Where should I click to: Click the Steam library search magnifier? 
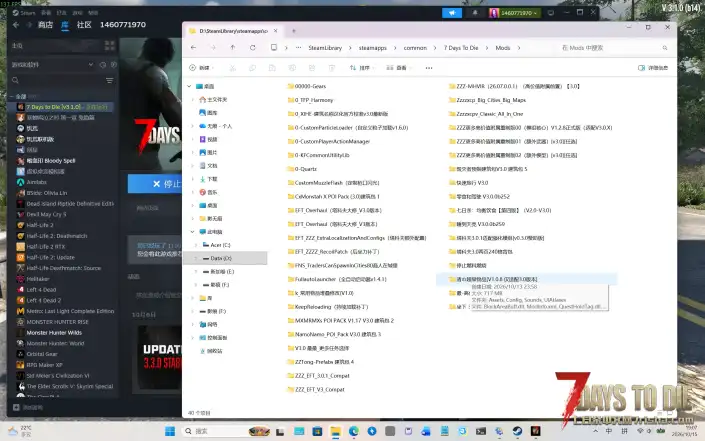(x=15, y=80)
